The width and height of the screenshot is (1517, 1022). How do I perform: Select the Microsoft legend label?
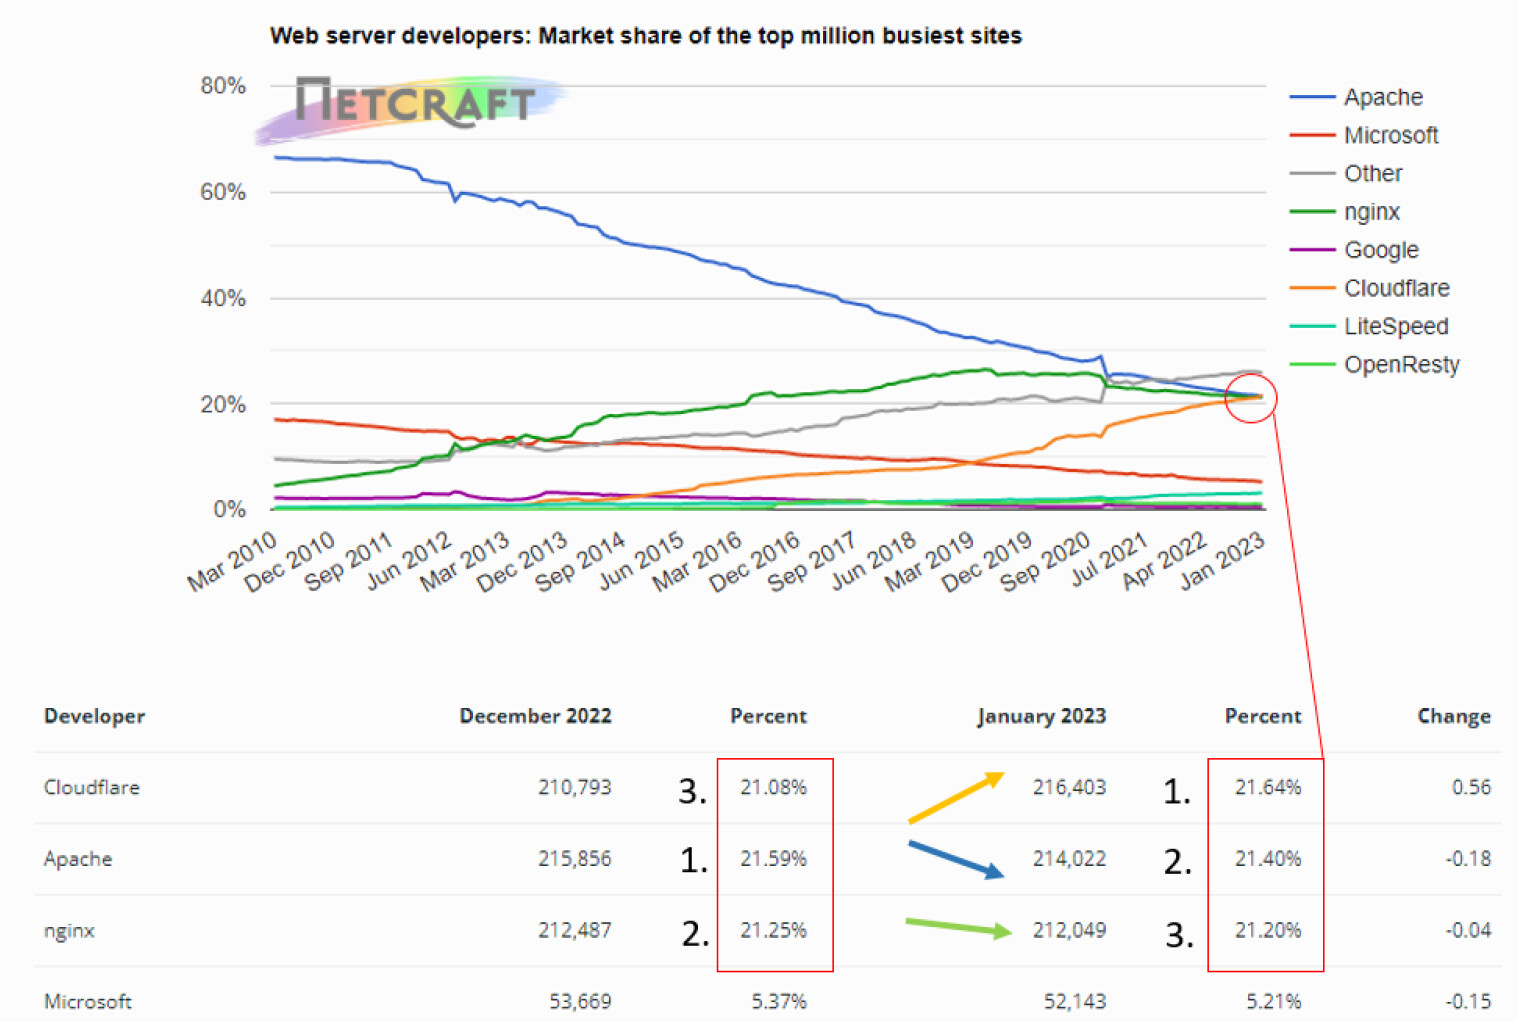1390,135
